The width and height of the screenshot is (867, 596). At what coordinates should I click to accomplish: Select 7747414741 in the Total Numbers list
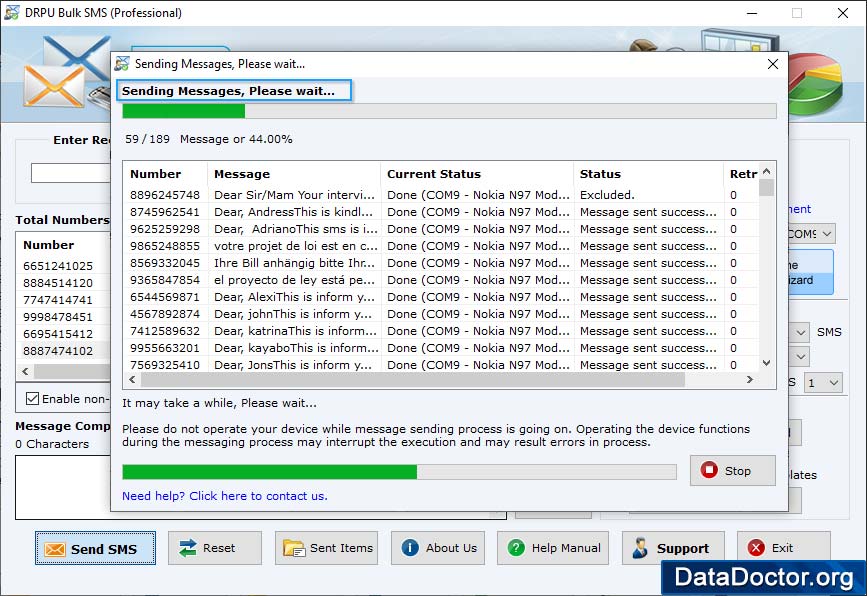pyautogui.click(x=58, y=300)
